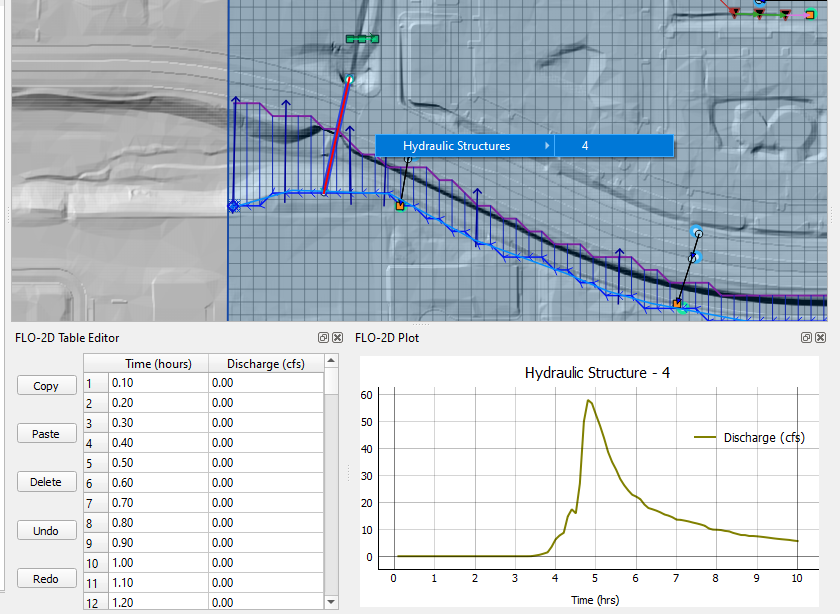The image size is (840, 614).
Task: Click the Discharge cell in row 5
Action: click(265, 463)
